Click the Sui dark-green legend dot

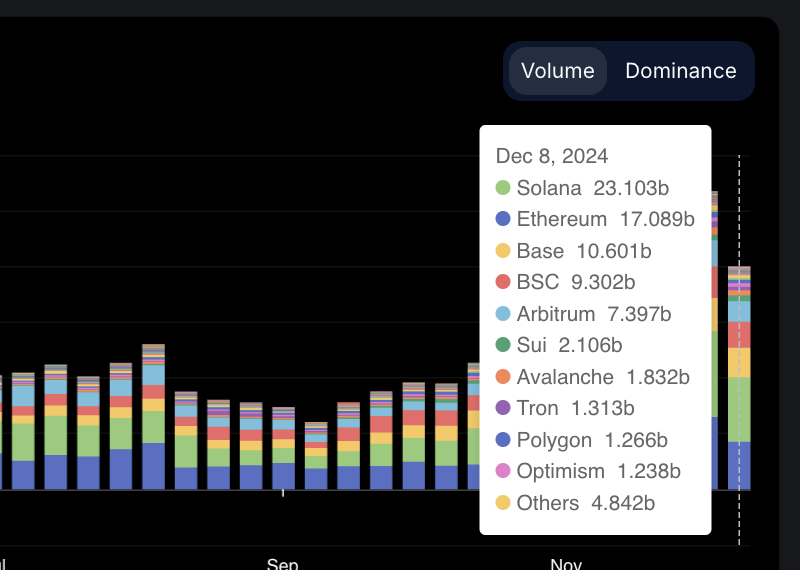[x=503, y=345]
